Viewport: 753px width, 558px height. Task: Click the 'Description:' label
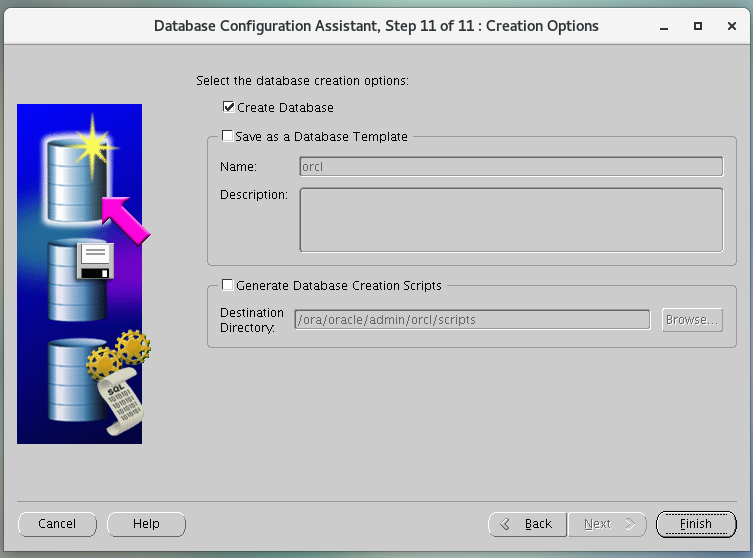(254, 195)
